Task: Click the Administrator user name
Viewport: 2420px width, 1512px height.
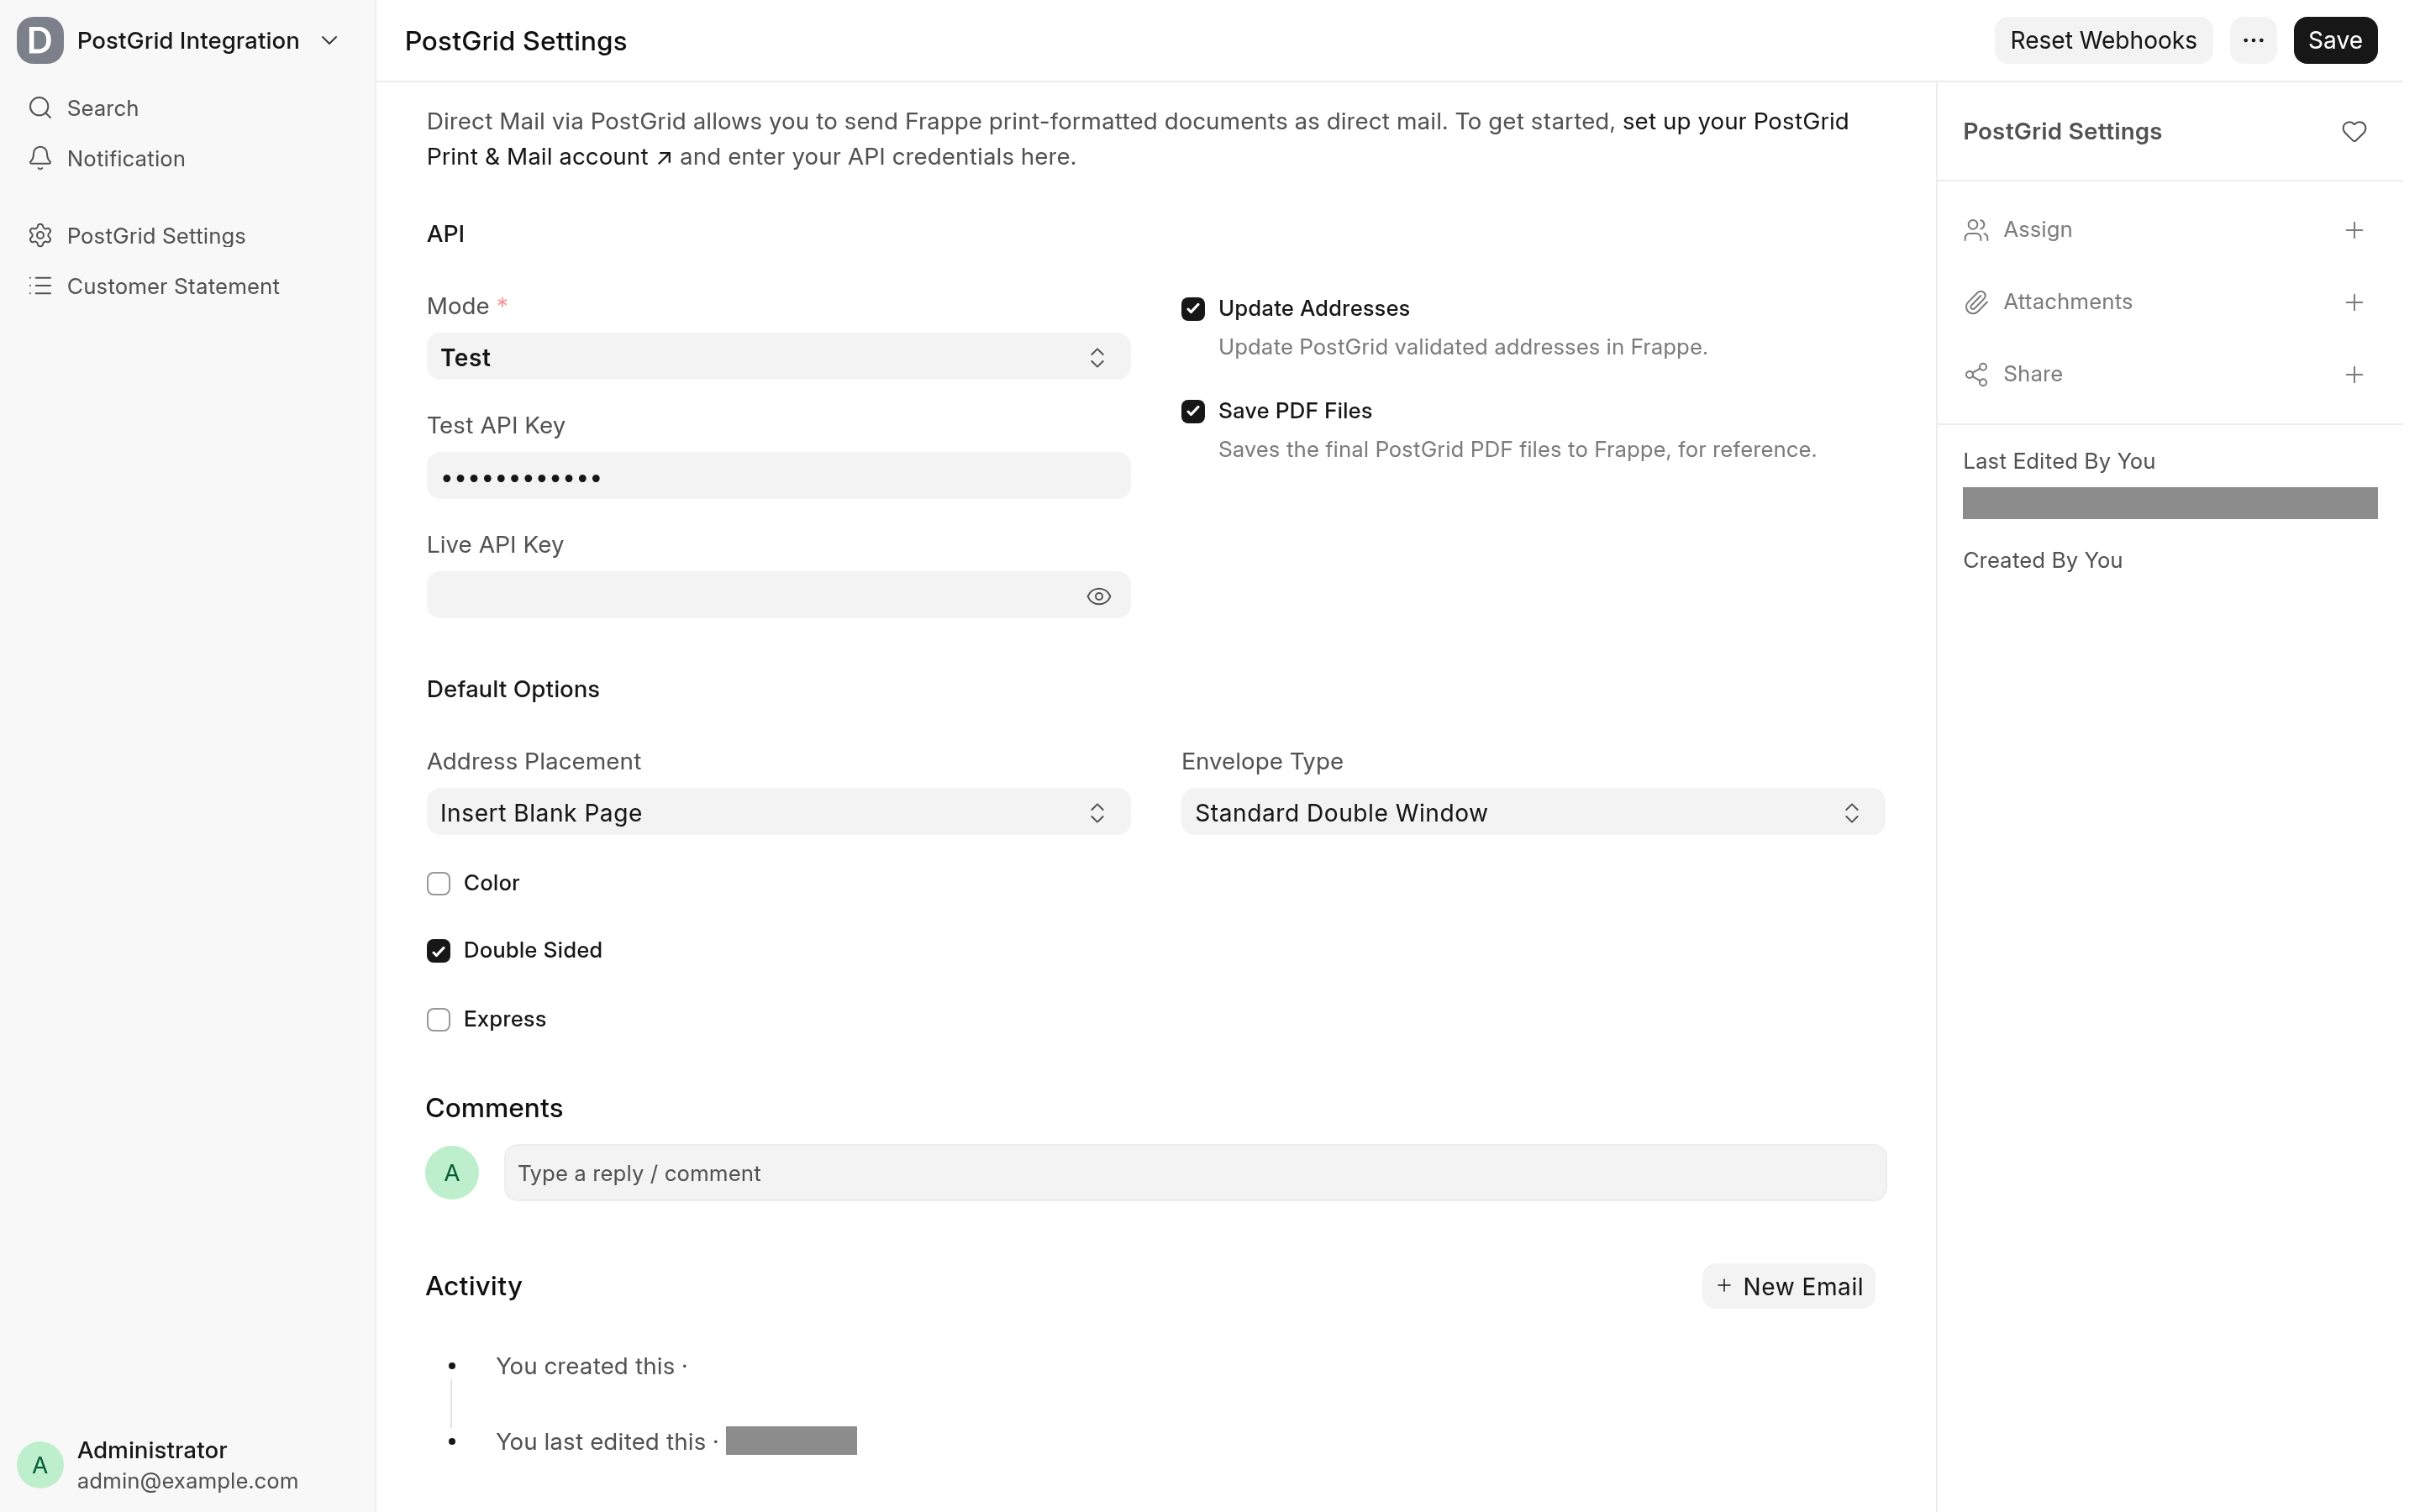Action: (152, 1450)
